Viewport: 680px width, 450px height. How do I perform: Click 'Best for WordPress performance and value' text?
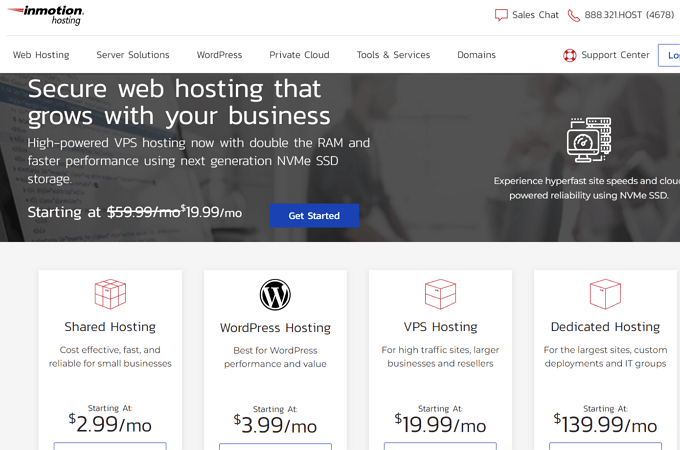[x=275, y=357]
